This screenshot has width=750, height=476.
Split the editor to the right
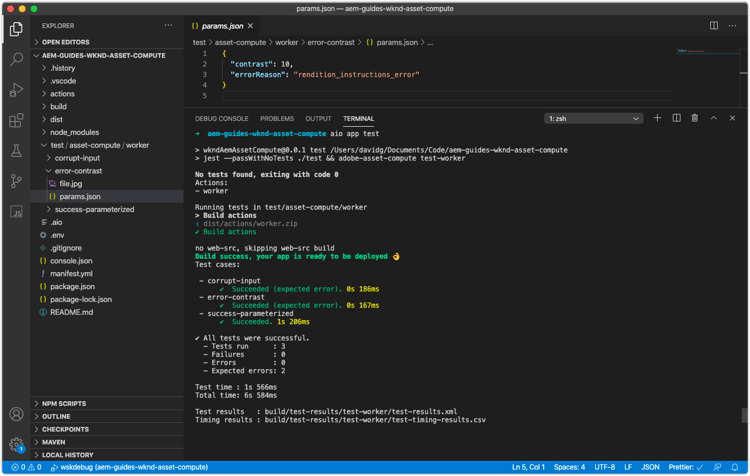pyautogui.click(x=714, y=25)
